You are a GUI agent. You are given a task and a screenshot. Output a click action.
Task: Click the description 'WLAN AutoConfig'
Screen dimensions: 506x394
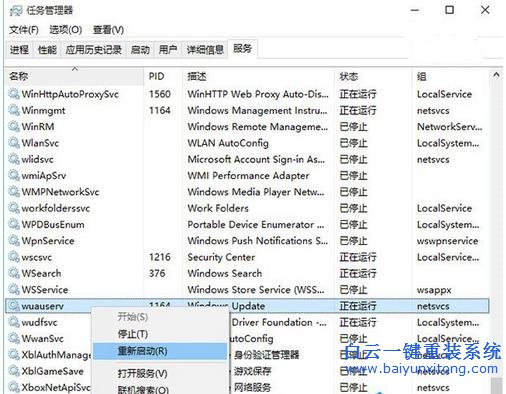click(x=228, y=143)
